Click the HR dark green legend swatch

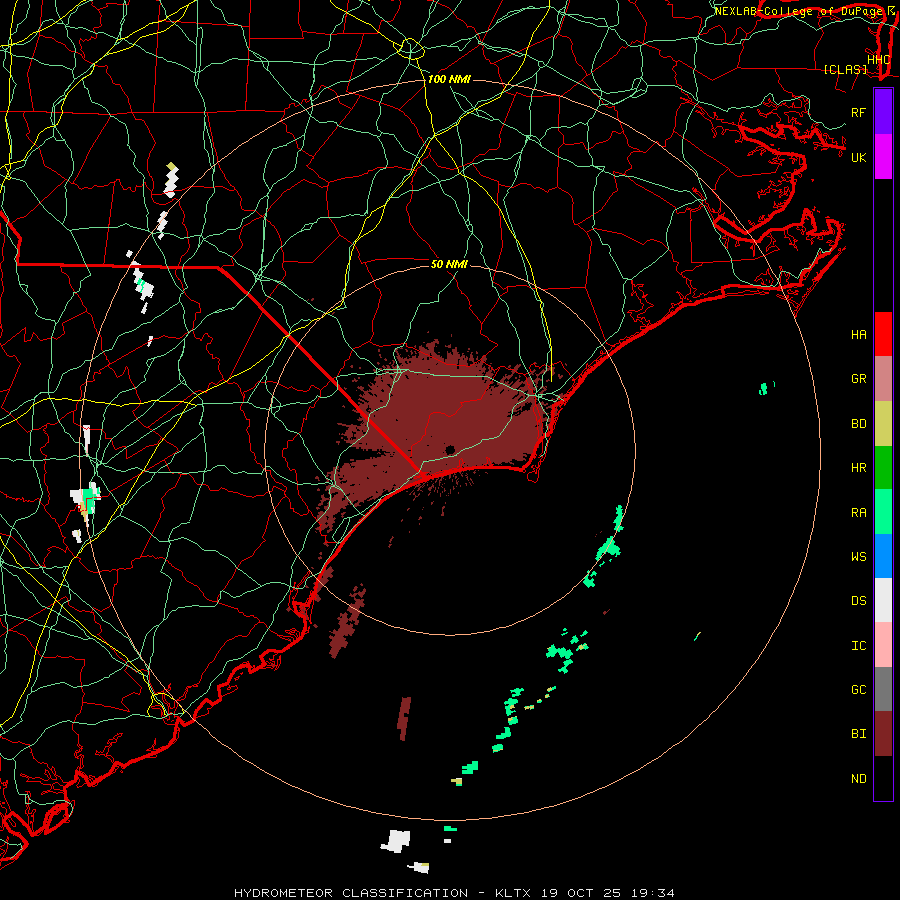pos(883,468)
